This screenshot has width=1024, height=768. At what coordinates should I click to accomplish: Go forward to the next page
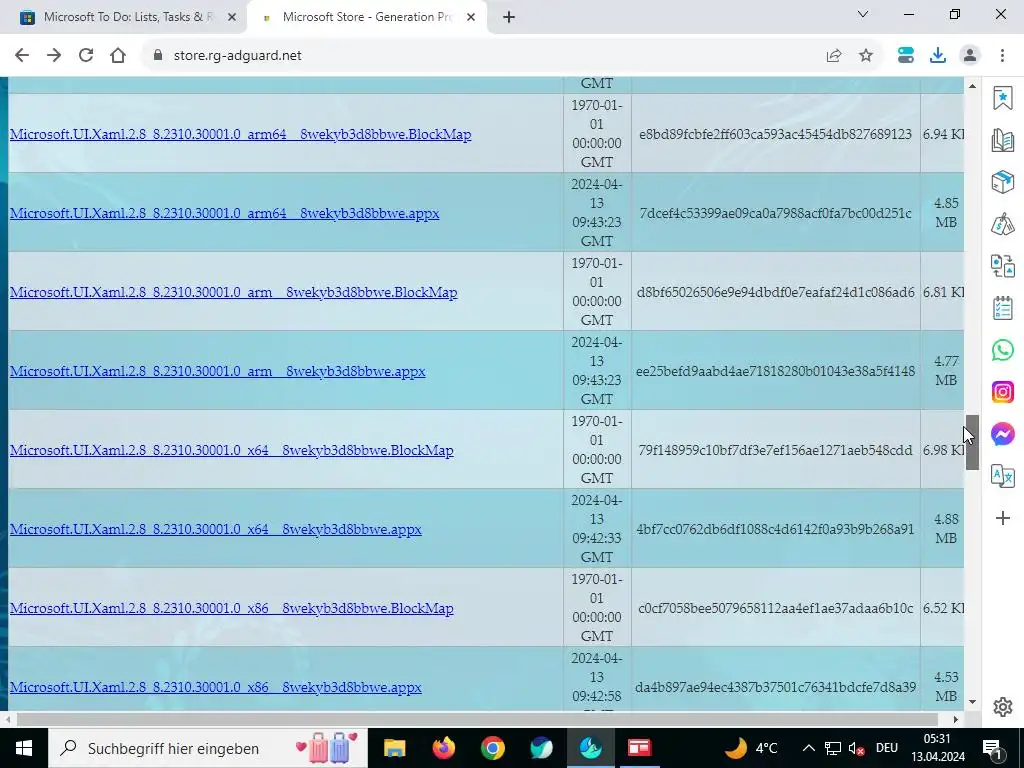pyautogui.click(x=54, y=56)
